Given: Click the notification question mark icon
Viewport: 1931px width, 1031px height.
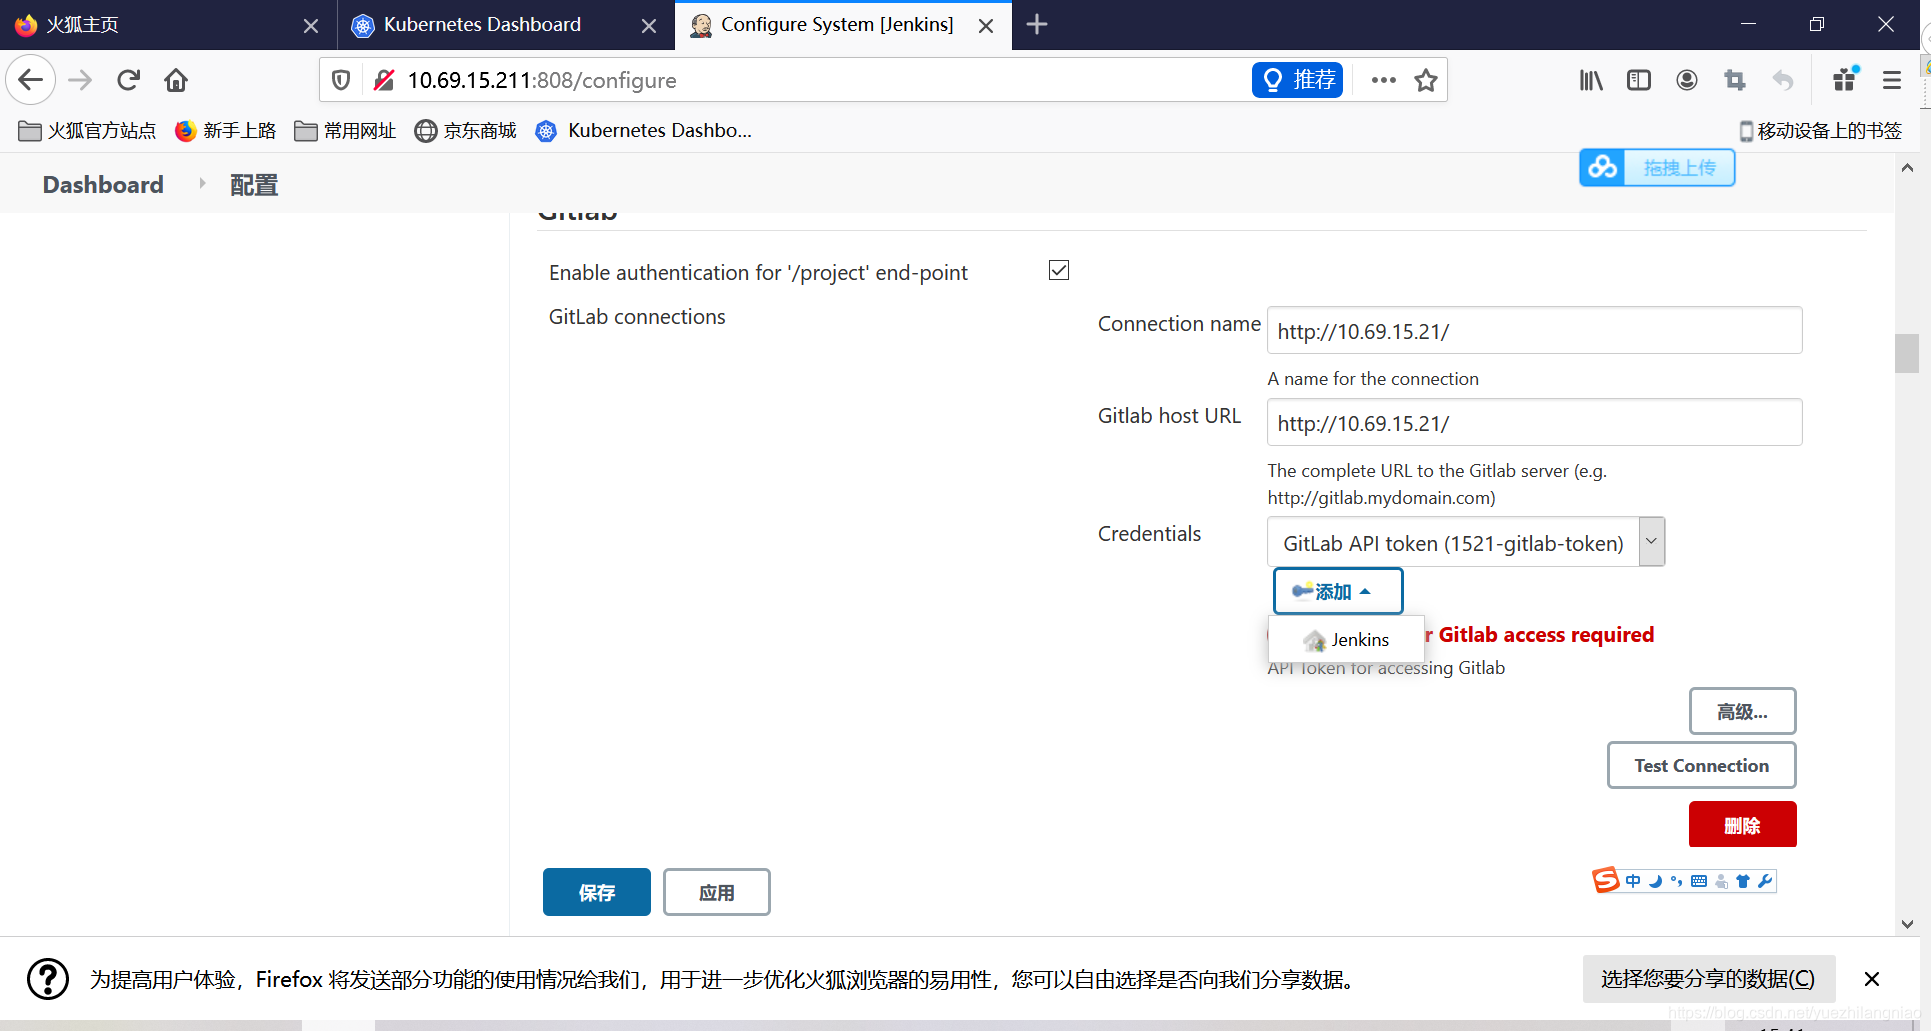Looking at the screenshot, I should (x=48, y=979).
